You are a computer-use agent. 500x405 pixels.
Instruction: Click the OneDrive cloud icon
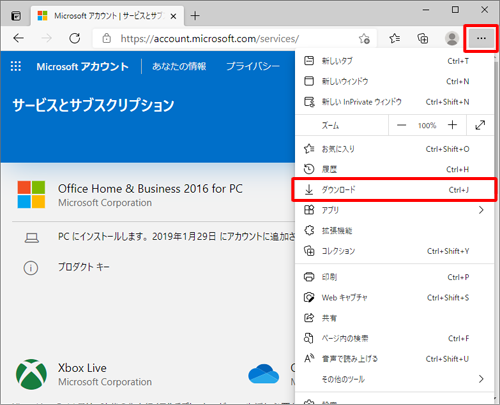(263, 374)
